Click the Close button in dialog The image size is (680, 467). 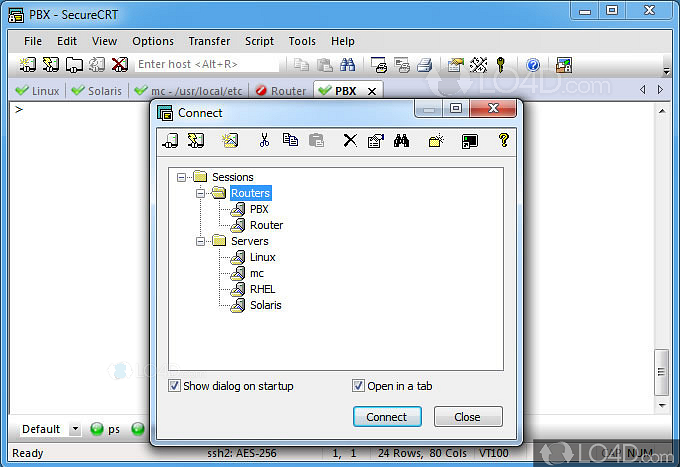tap(468, 417)
